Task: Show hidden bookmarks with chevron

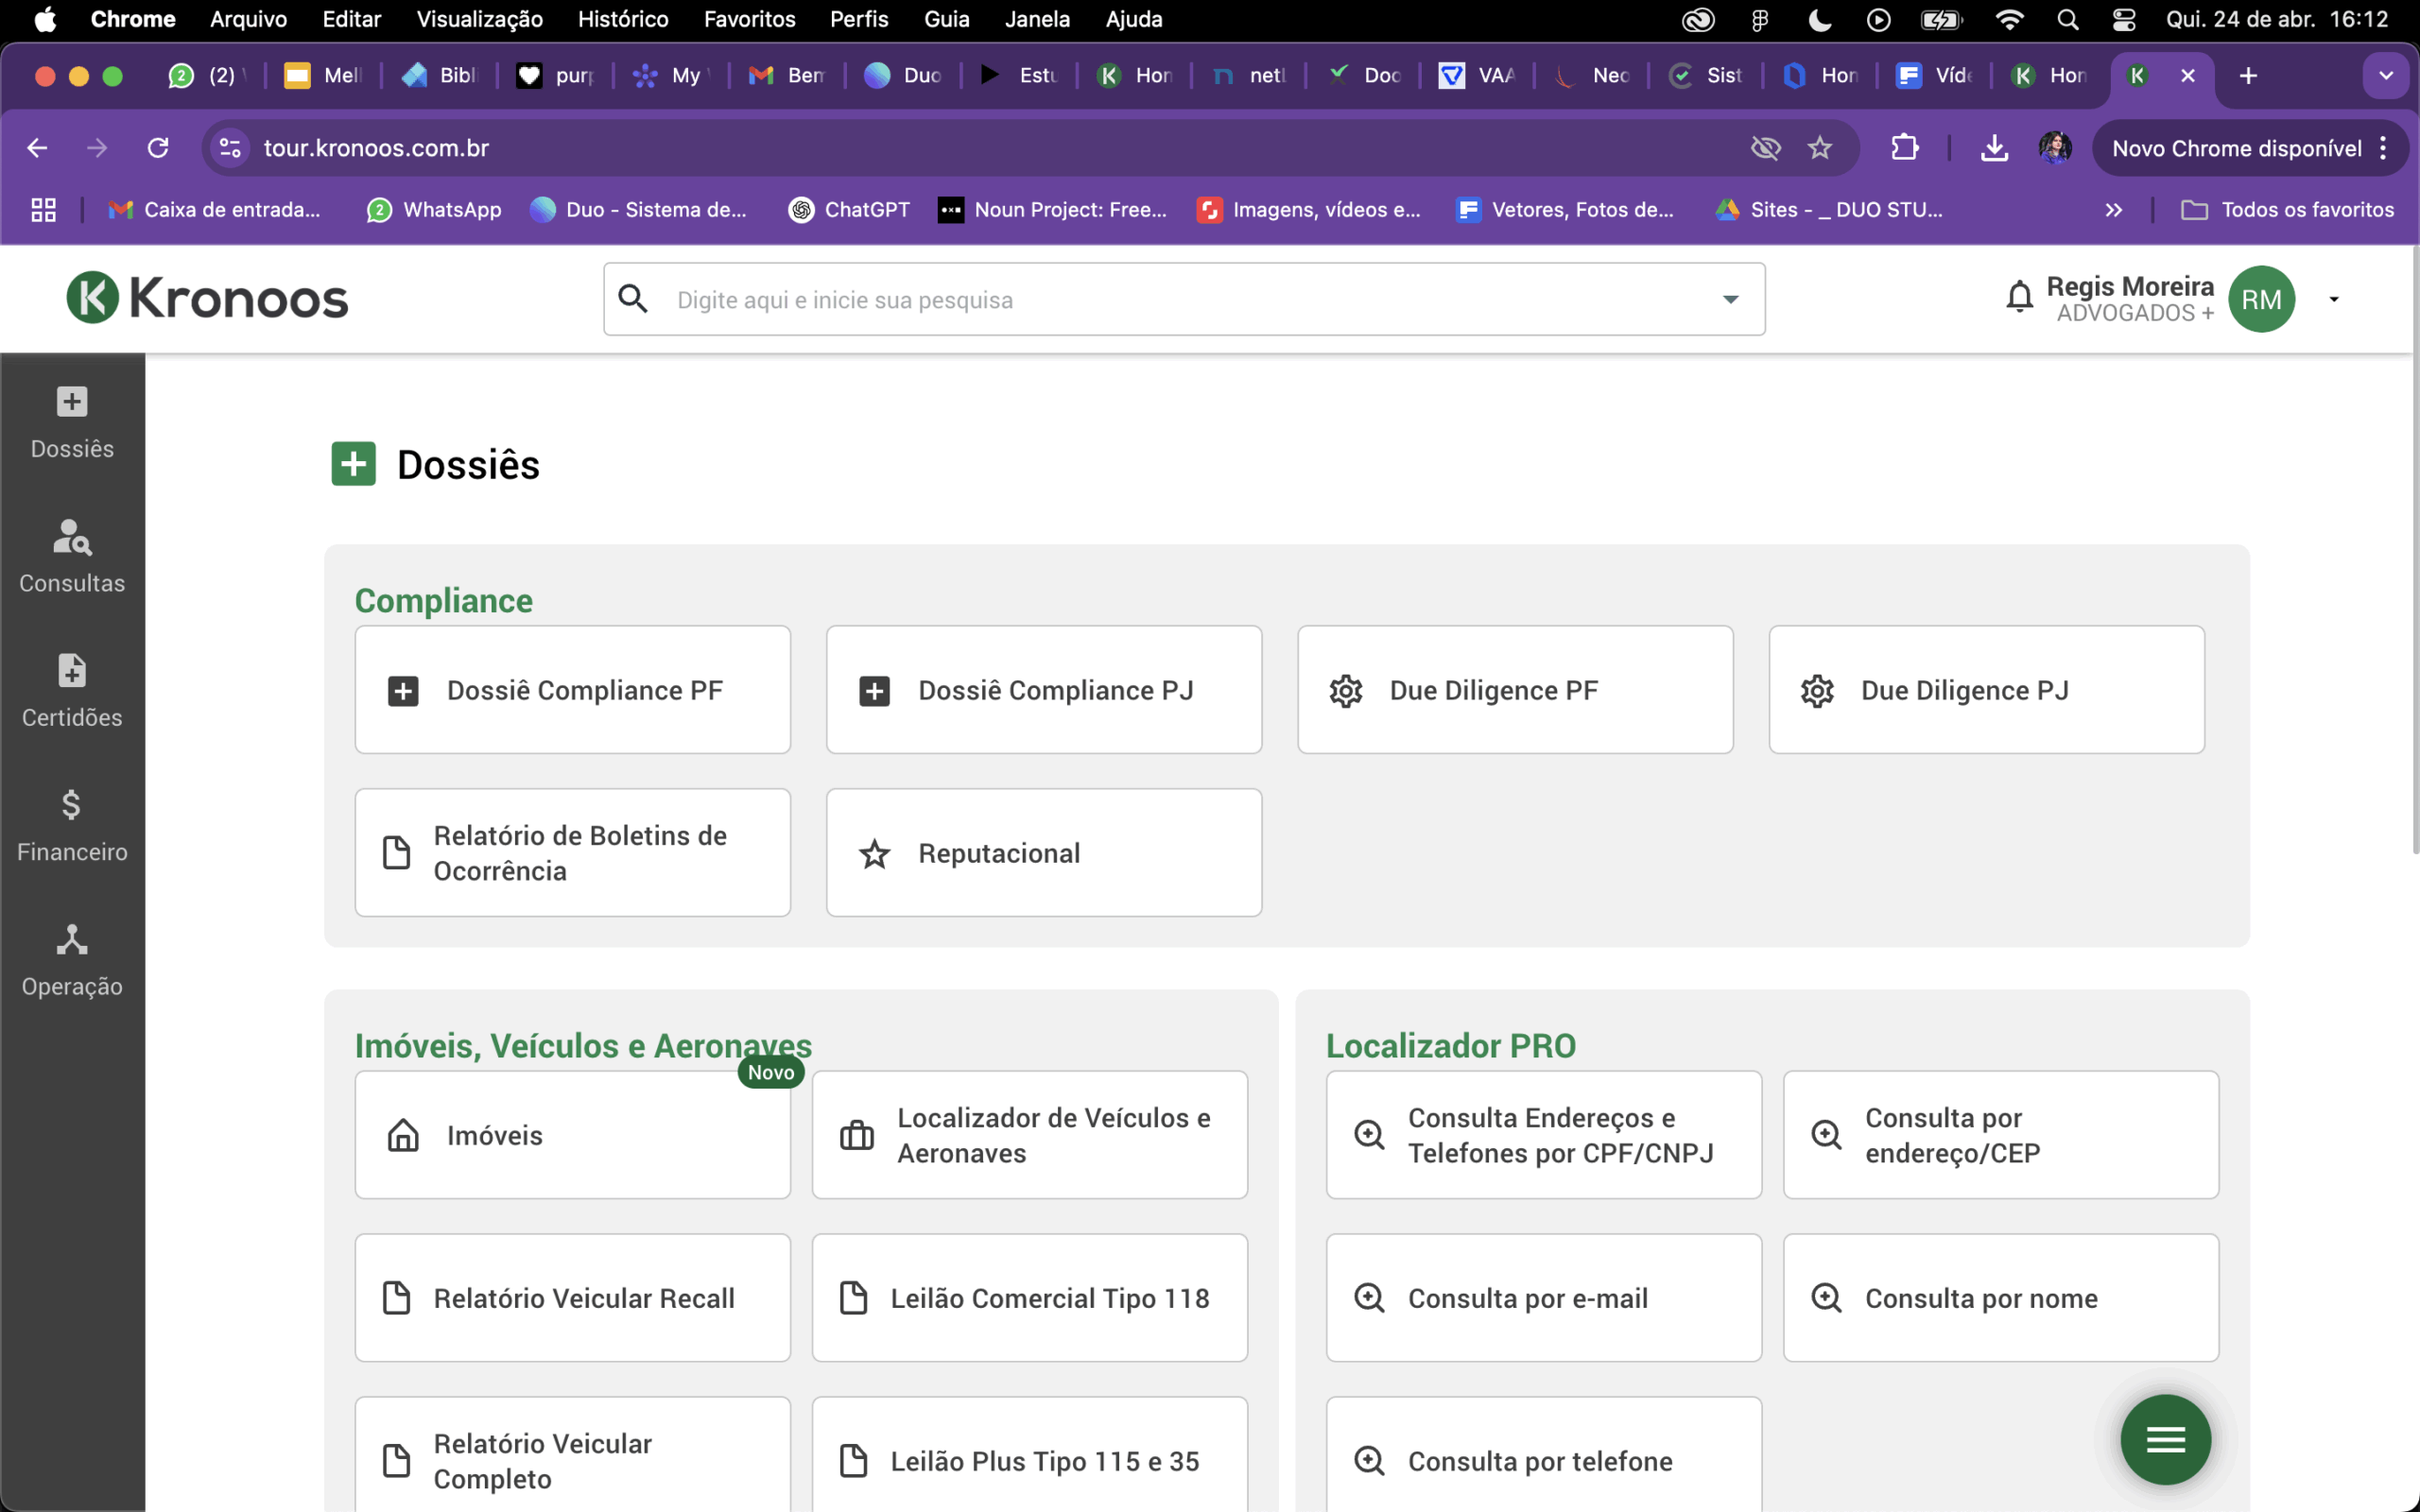Action: (x=2113, y=210)
